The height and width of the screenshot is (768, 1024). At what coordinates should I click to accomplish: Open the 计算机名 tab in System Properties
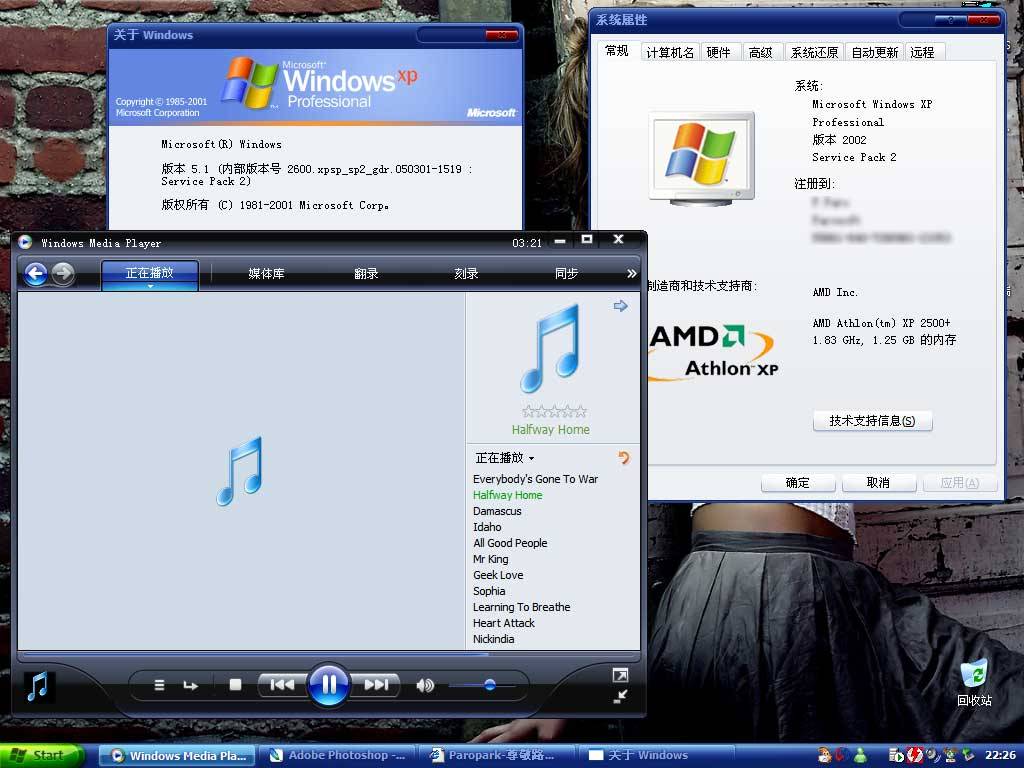670,52
